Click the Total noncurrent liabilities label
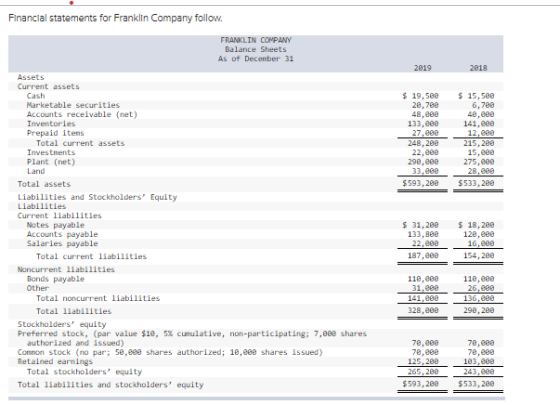Screen dimensions: 560x405 98,298
